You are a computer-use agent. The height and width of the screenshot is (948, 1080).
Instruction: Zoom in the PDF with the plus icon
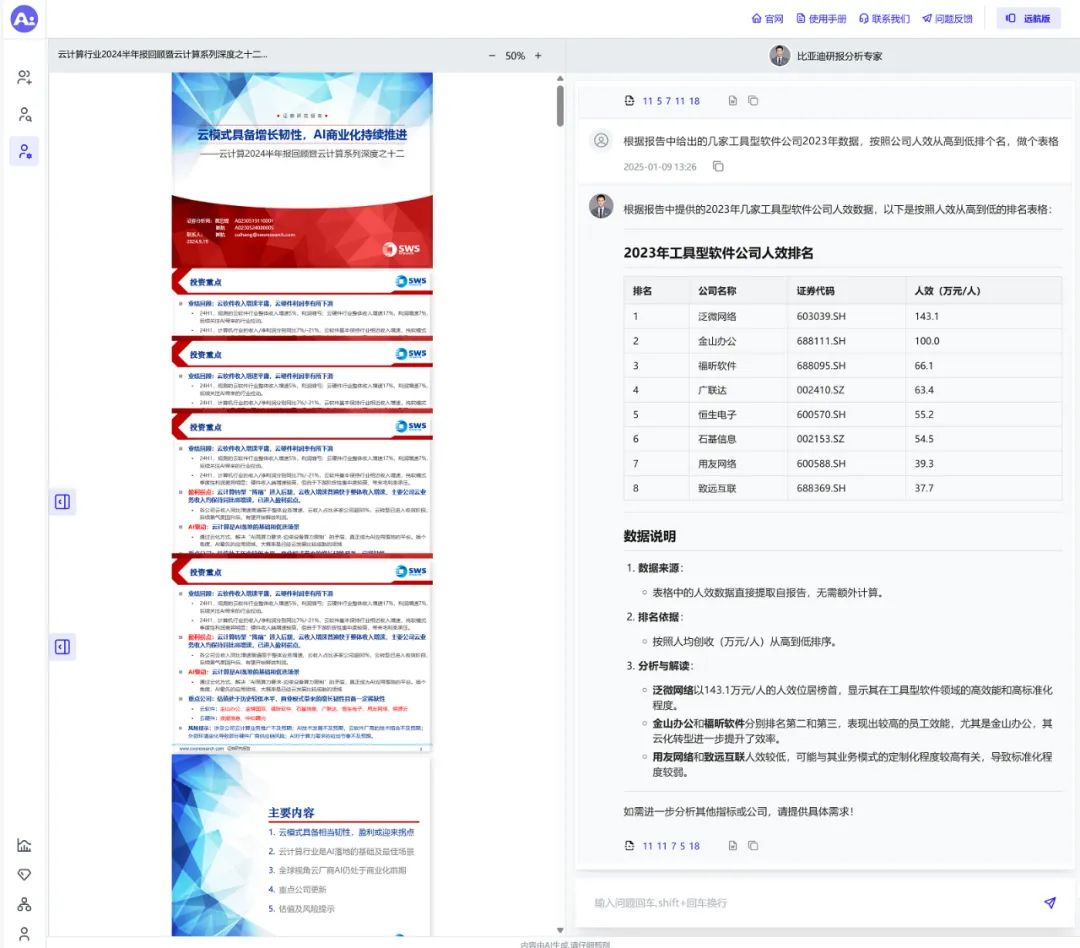(x=538, y=56)
